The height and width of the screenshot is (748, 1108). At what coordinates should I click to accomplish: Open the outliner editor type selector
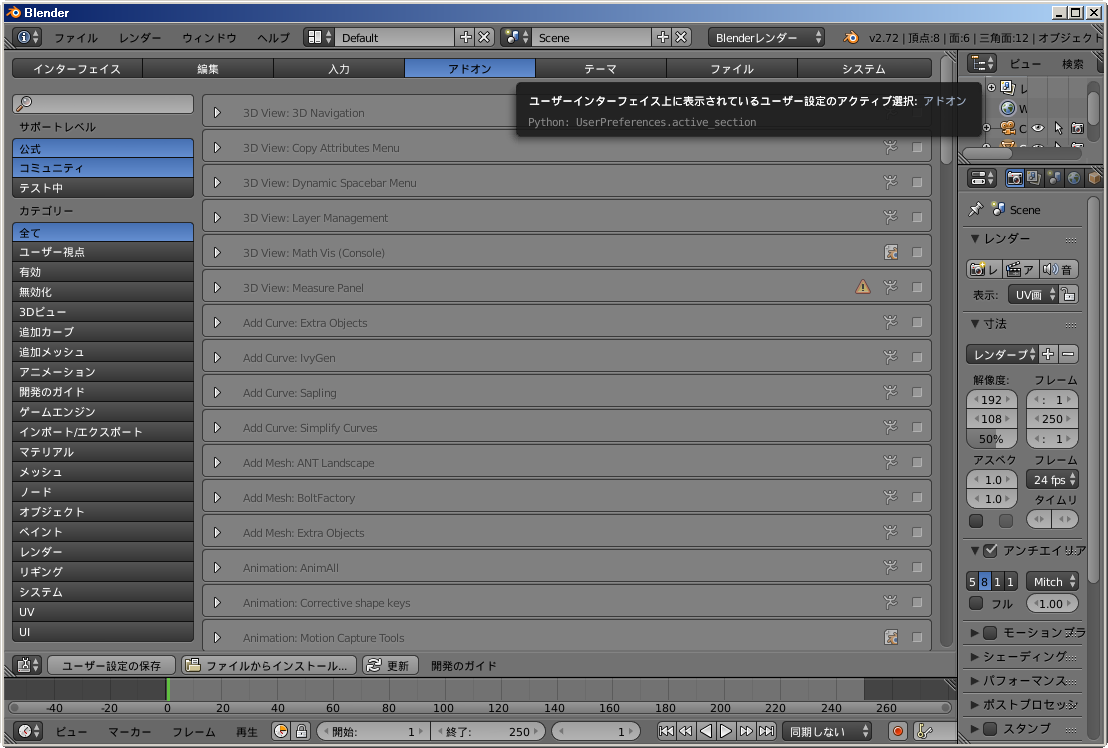981,64
